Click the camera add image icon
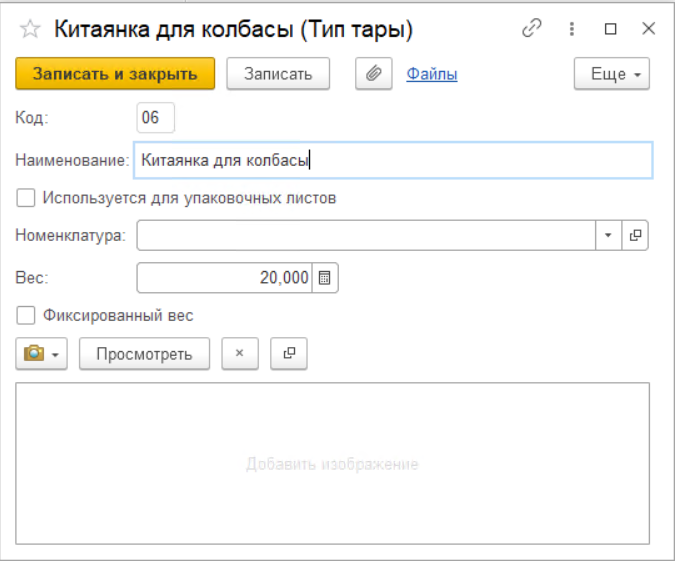Image resolution: width=675 pixels, height=561 pixels. coord(34,354)
